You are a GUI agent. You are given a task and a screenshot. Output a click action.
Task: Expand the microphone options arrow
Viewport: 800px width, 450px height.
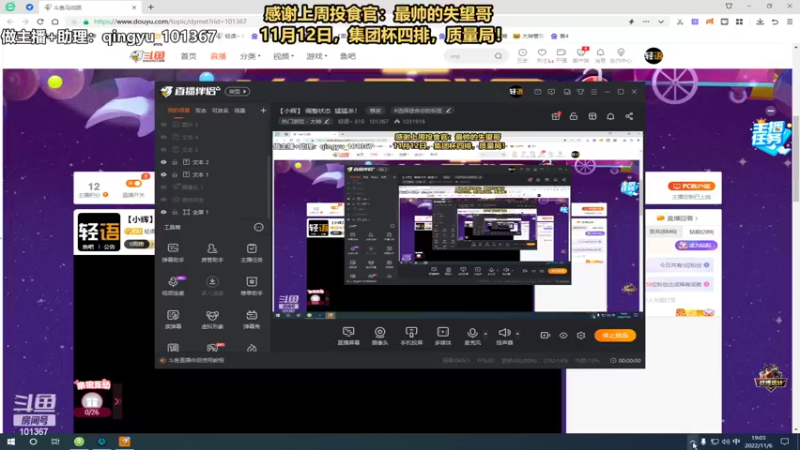click(x=485, y=334)
